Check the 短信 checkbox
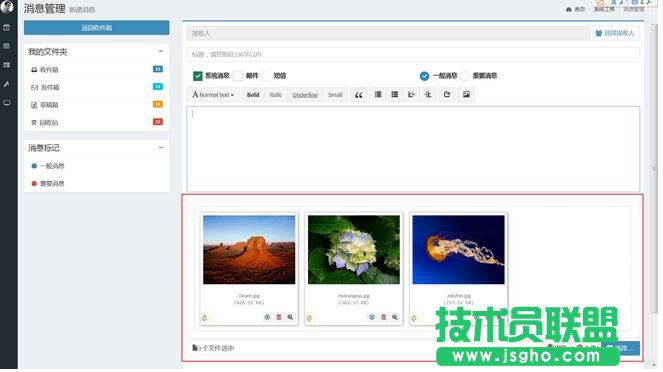Screen dimensions: 663x372 click(266, 76)
